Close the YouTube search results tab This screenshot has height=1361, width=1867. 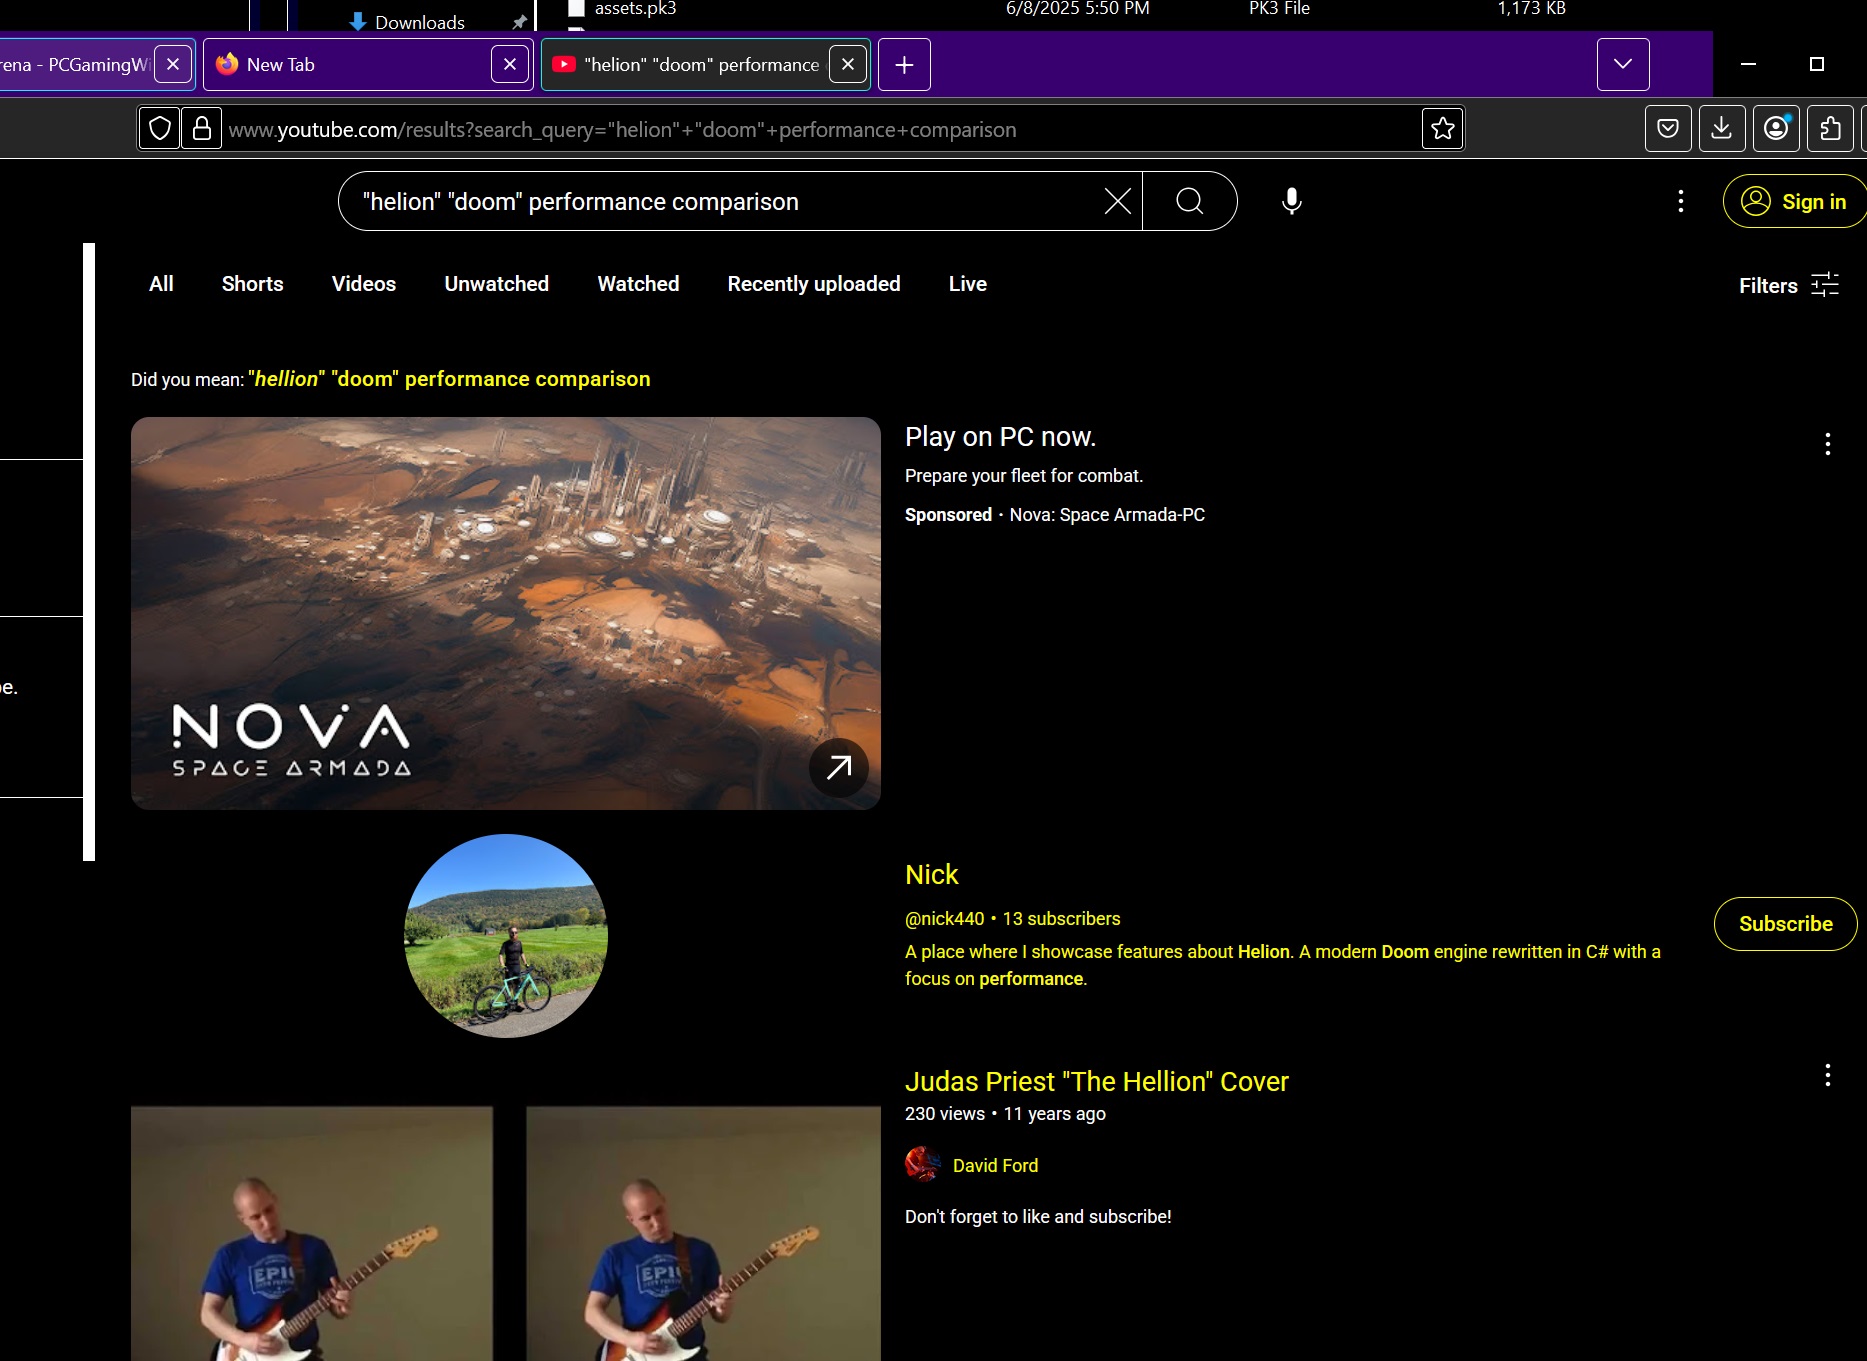click(848, 64)
